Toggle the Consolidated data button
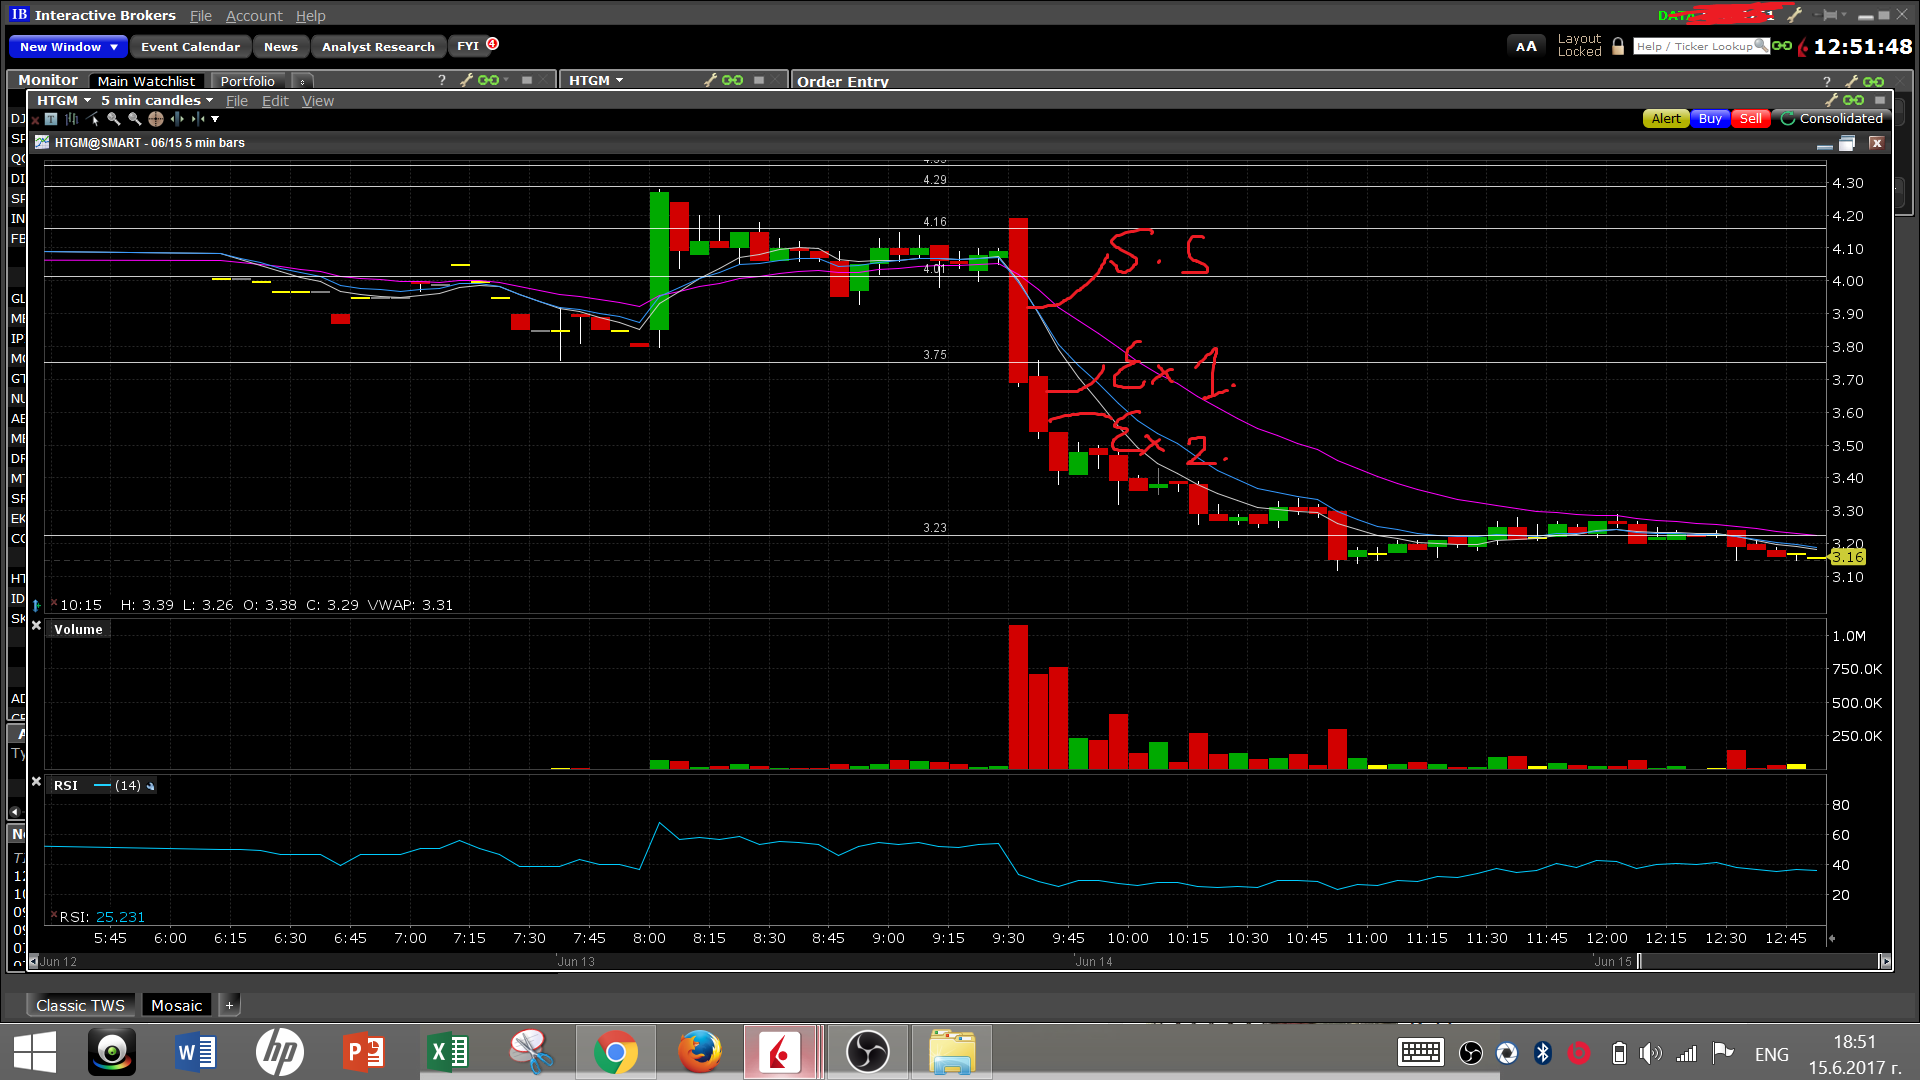The width and height of the screenshot is (1920, 1080). [x=1832, y=119]
